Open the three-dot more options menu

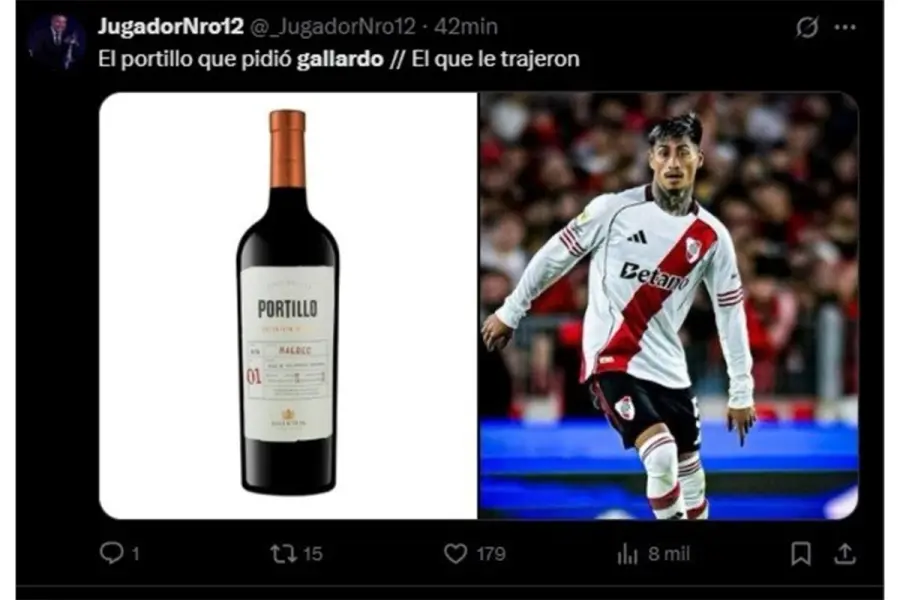click(x=845, y=27)
